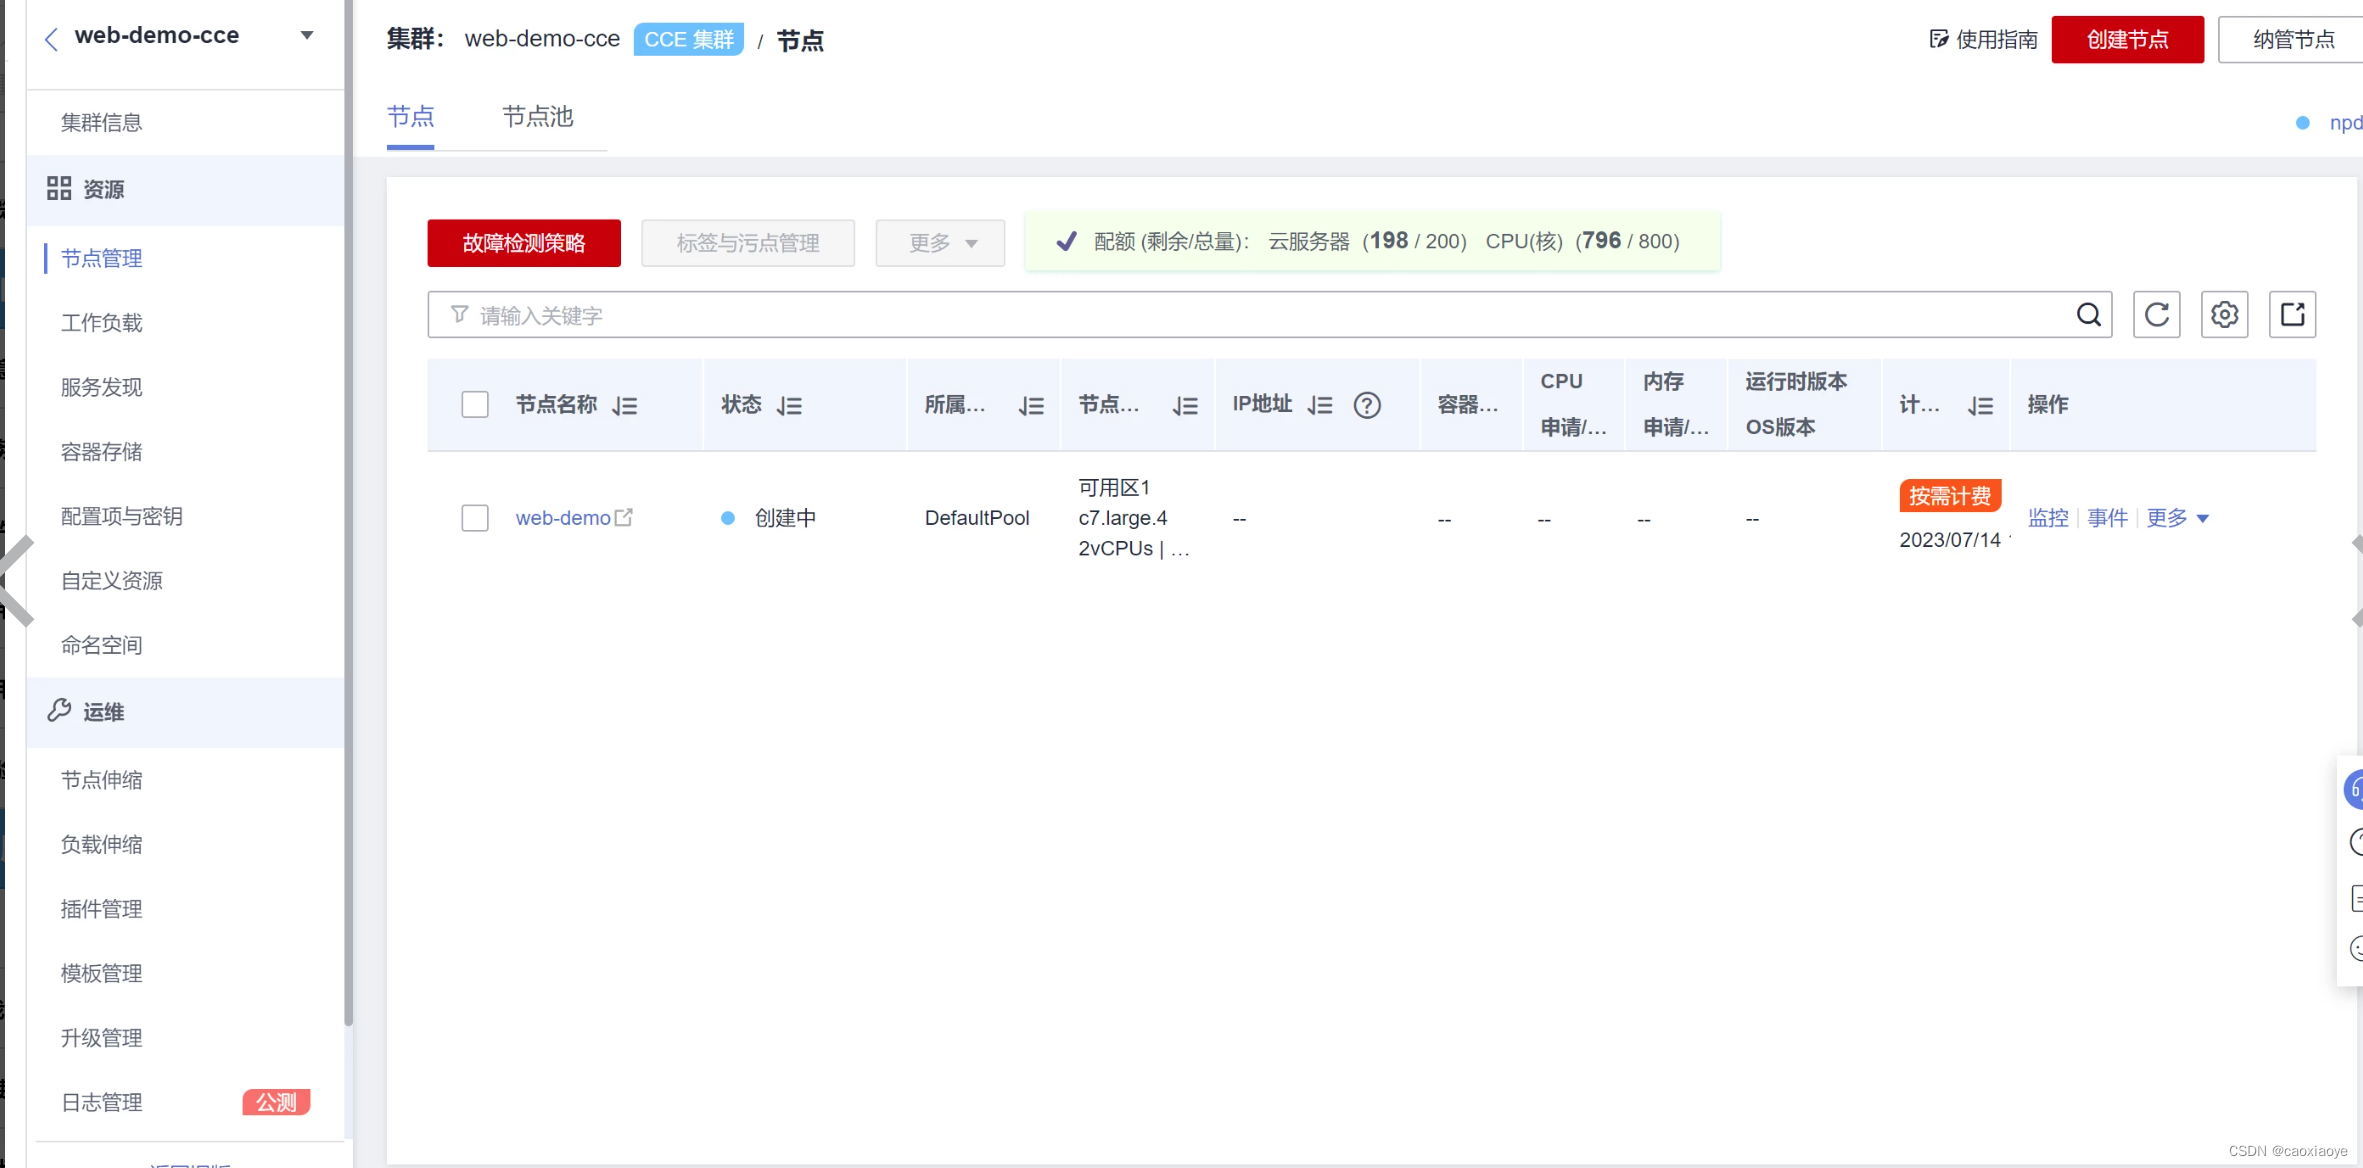Screen dimensions: 2363x1168
Task: Click the export list icon
Action: (2292, 315)
